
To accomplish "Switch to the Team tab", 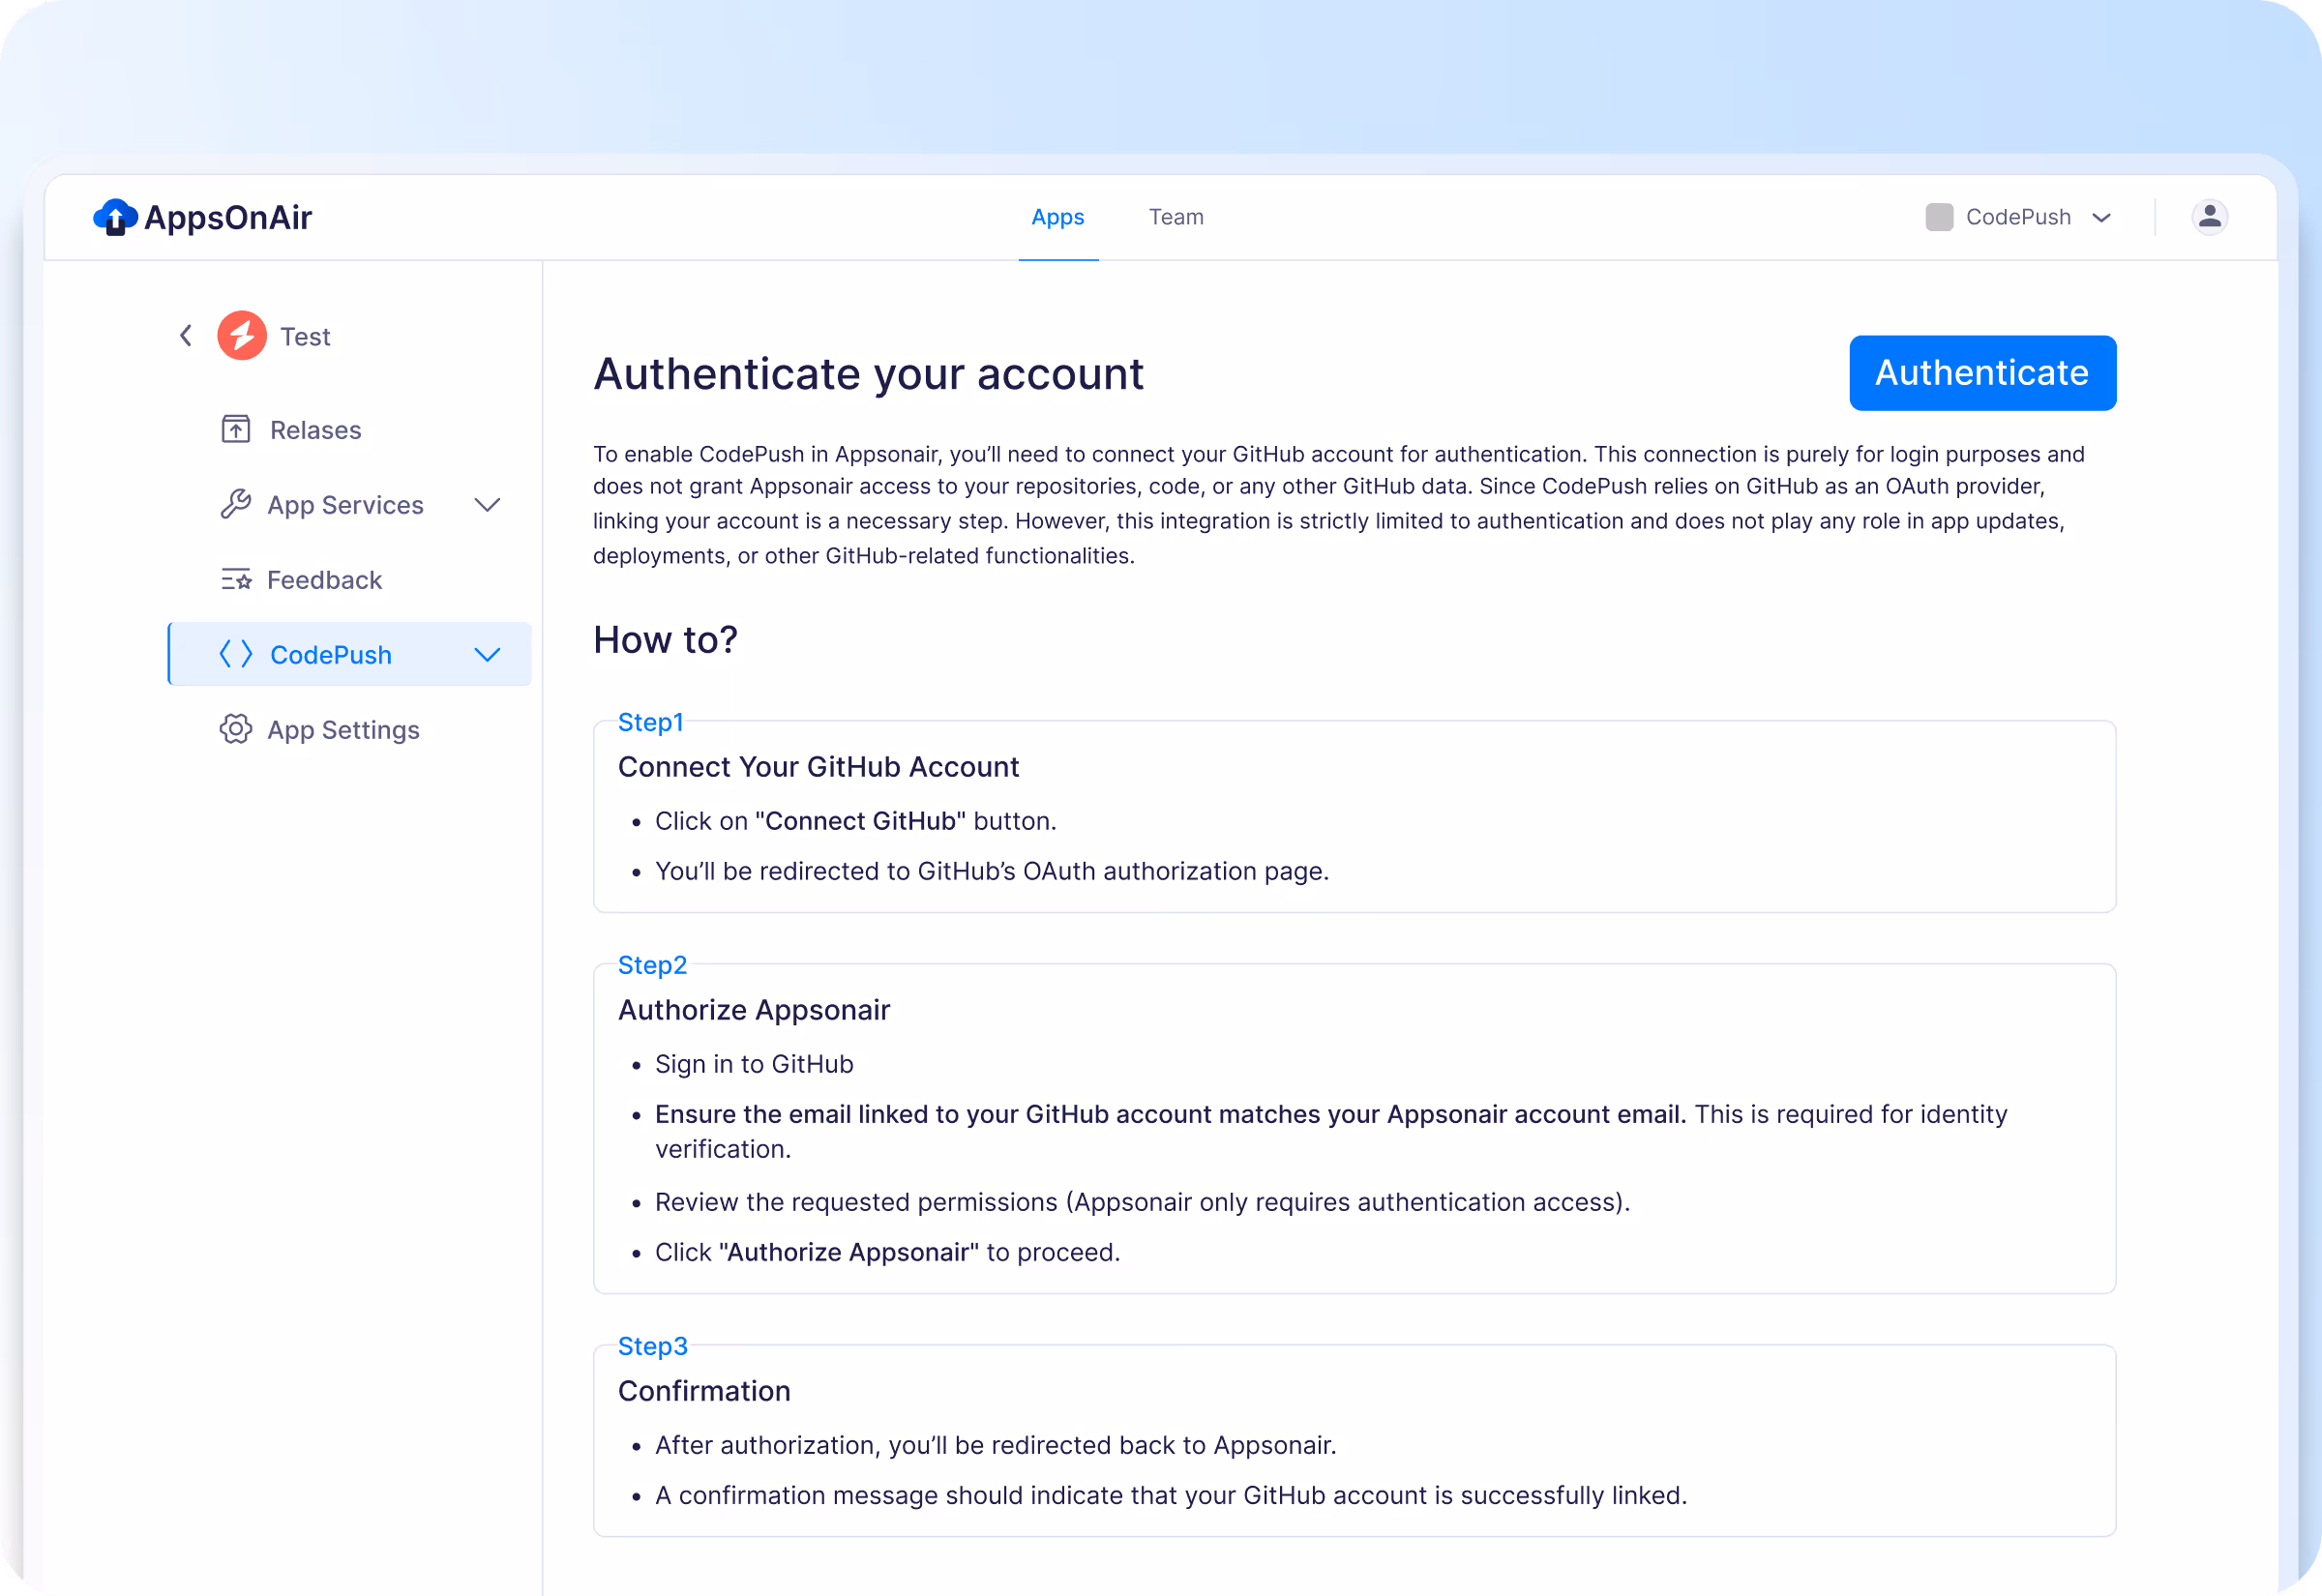I will pyautogui.click(x=1176, y=217).
